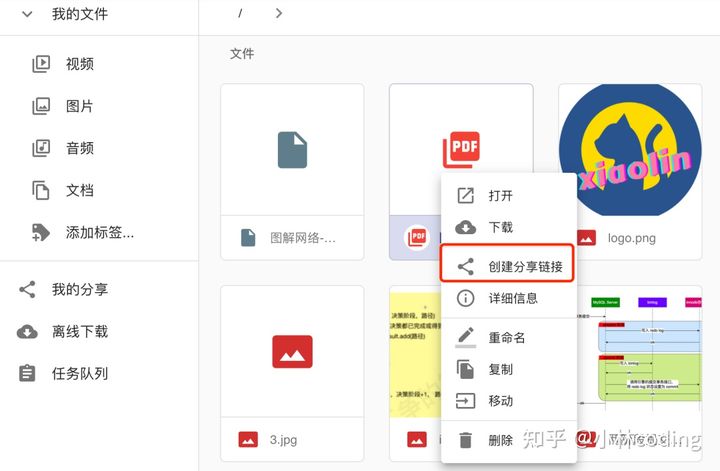
Task: Go to 我的分享 page
Action: [x=80, y=289]
